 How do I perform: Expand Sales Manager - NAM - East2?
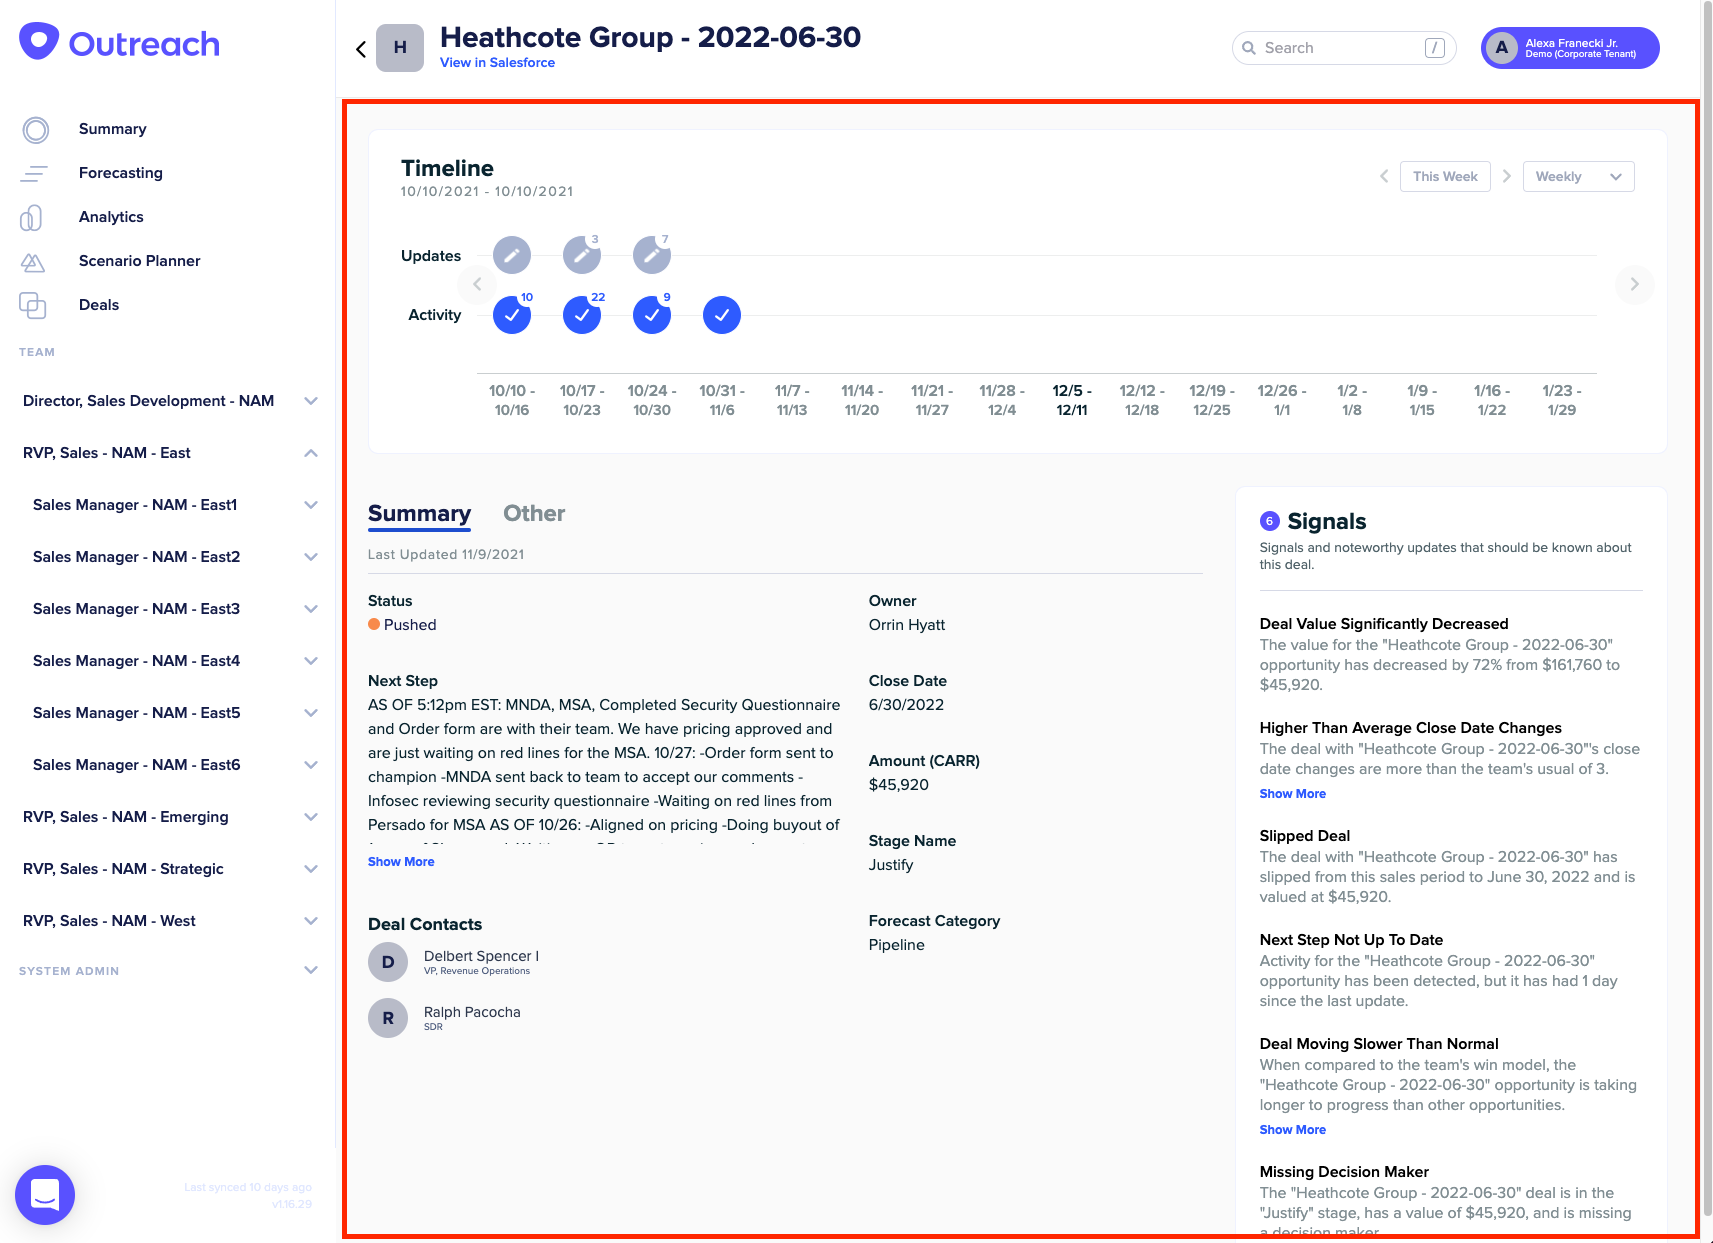(x=311, y=557)
